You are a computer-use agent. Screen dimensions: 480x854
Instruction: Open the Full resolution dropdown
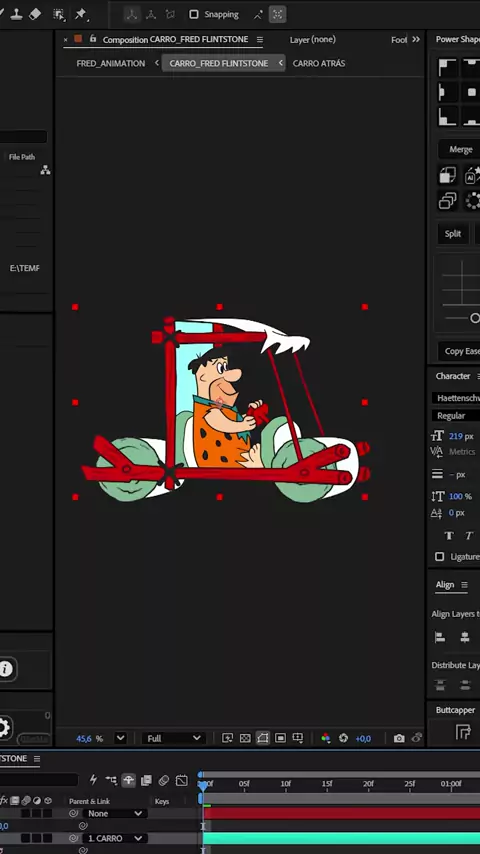pyautogui.click(x=174, y=738)
